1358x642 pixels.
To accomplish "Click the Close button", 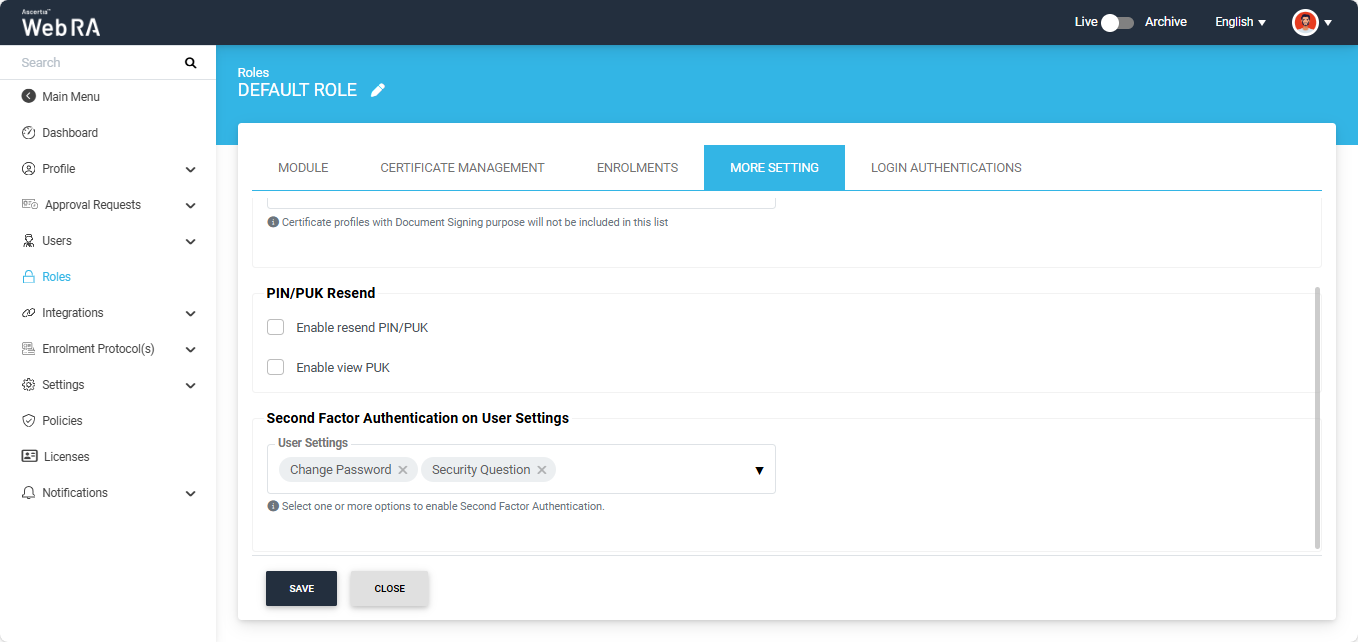I will click(389, 589).
